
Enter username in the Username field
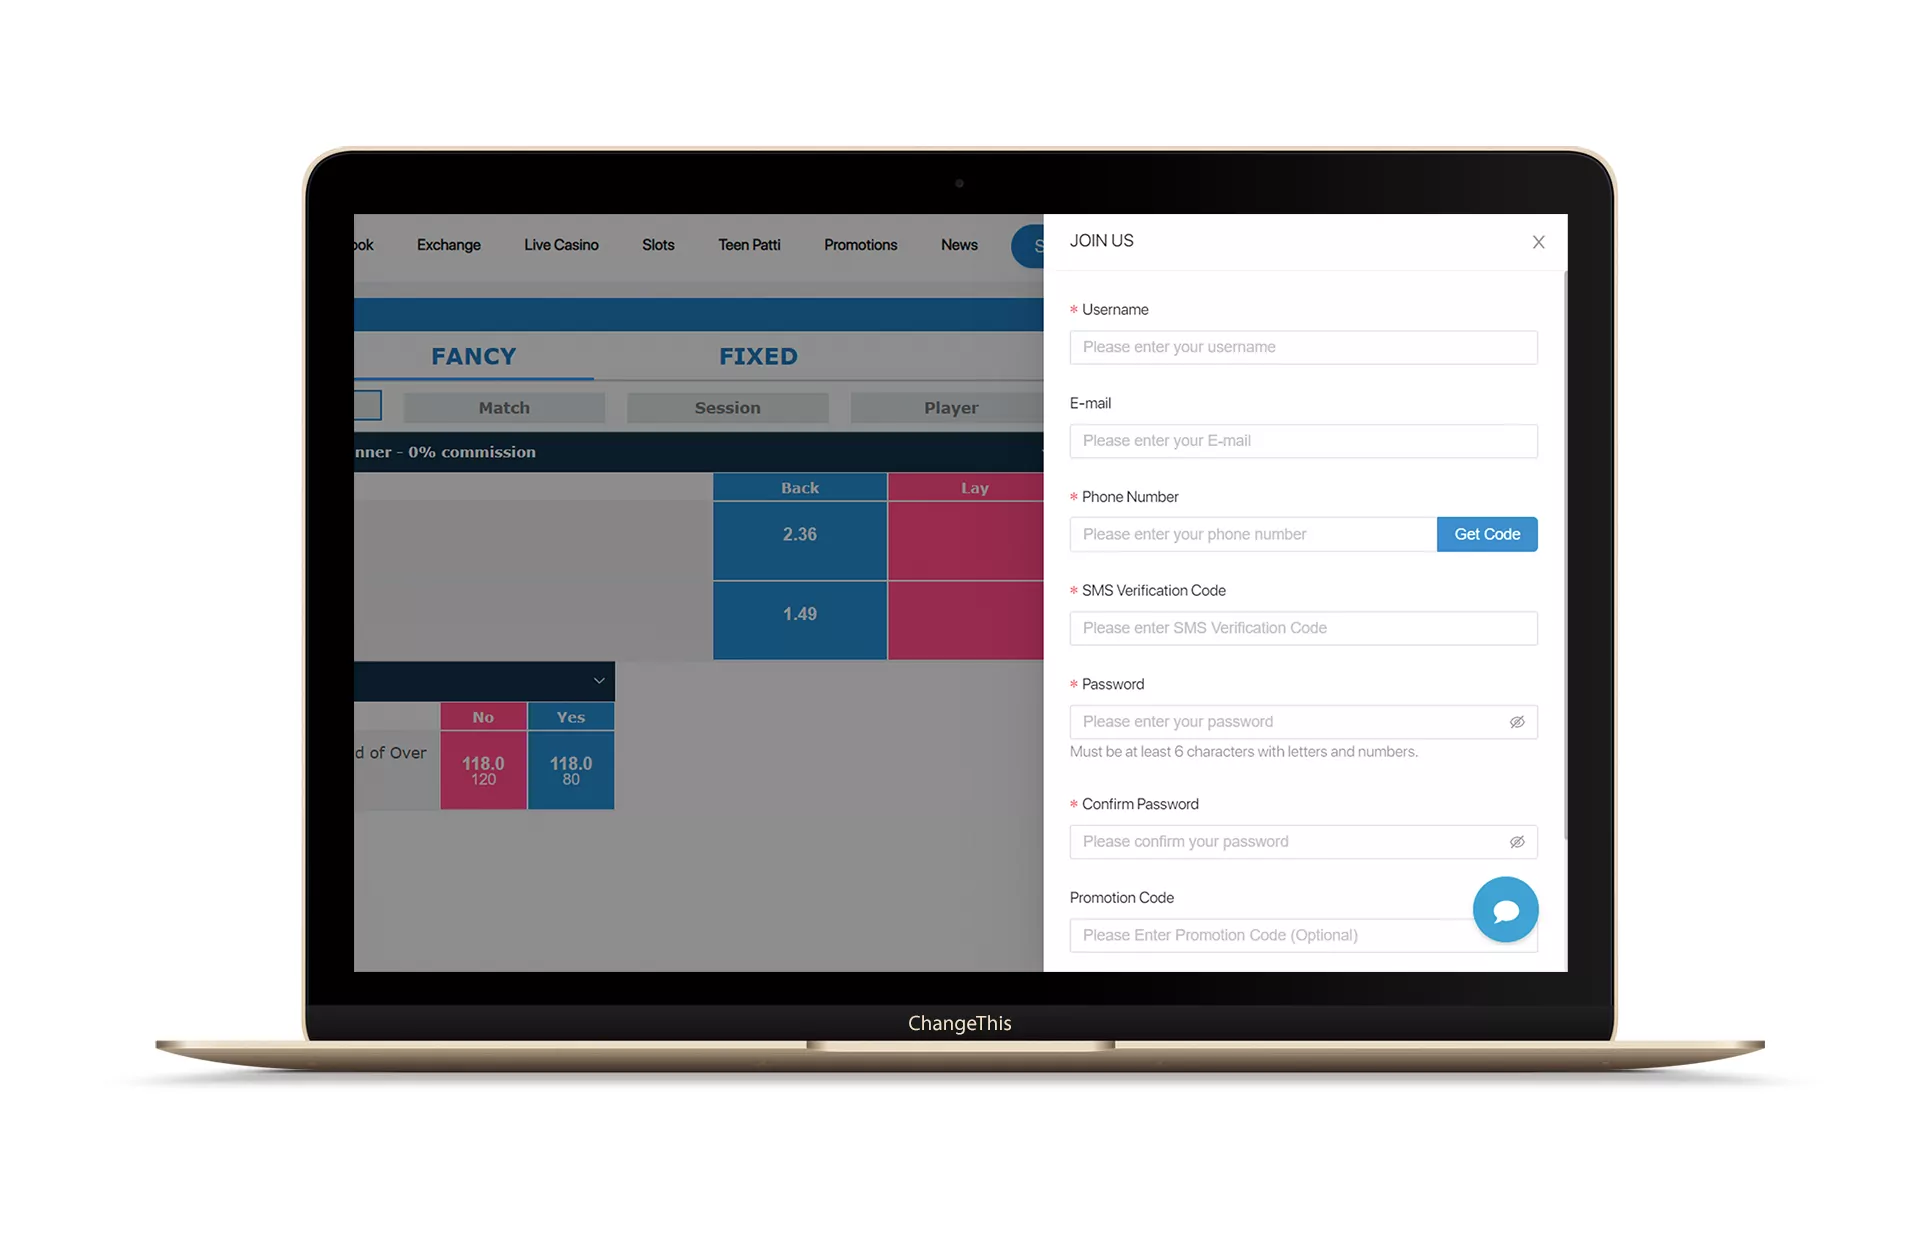(1303, 346)
